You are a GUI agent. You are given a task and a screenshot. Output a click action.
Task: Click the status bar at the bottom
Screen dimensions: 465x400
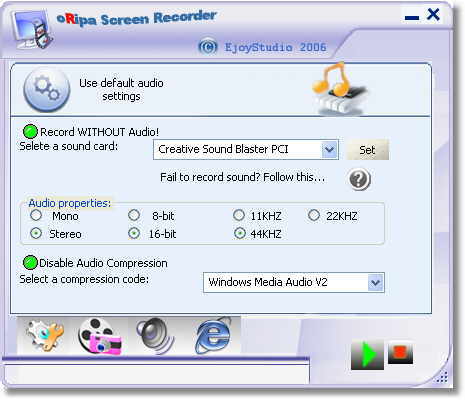[x=156, y=375]
